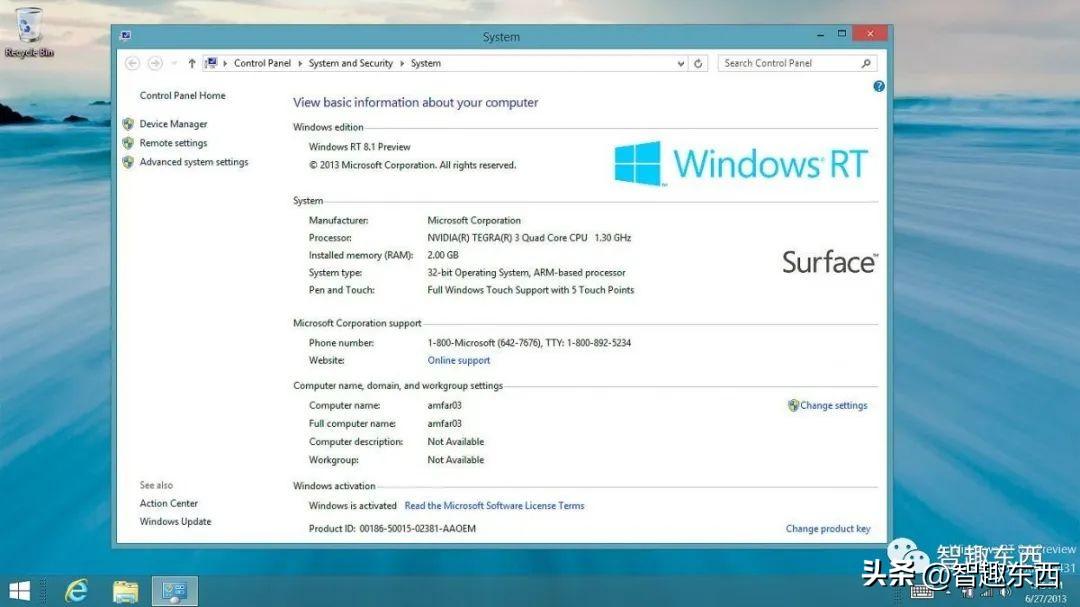Screen dimensions: 1080x607
Task: Go to Control Panel Home
Action: pyautogui.click(x=183, y=96)
